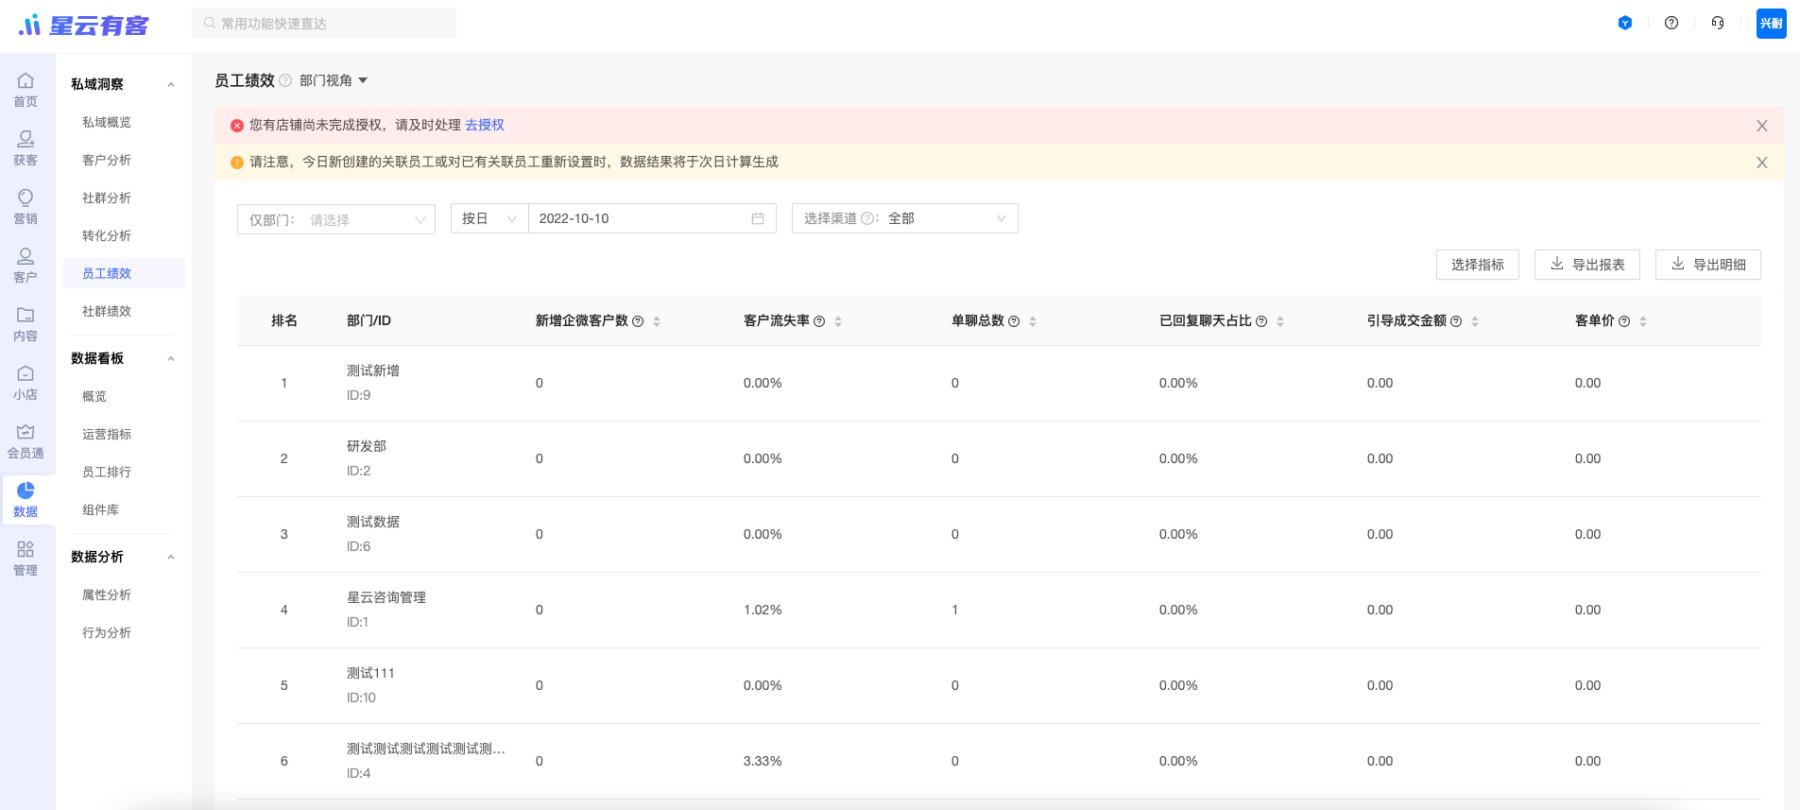This screenshot has height=810, width=1800.
Task: Open the help question mark icon in header
Action: pyautogui.click(x=1671, y=23)
